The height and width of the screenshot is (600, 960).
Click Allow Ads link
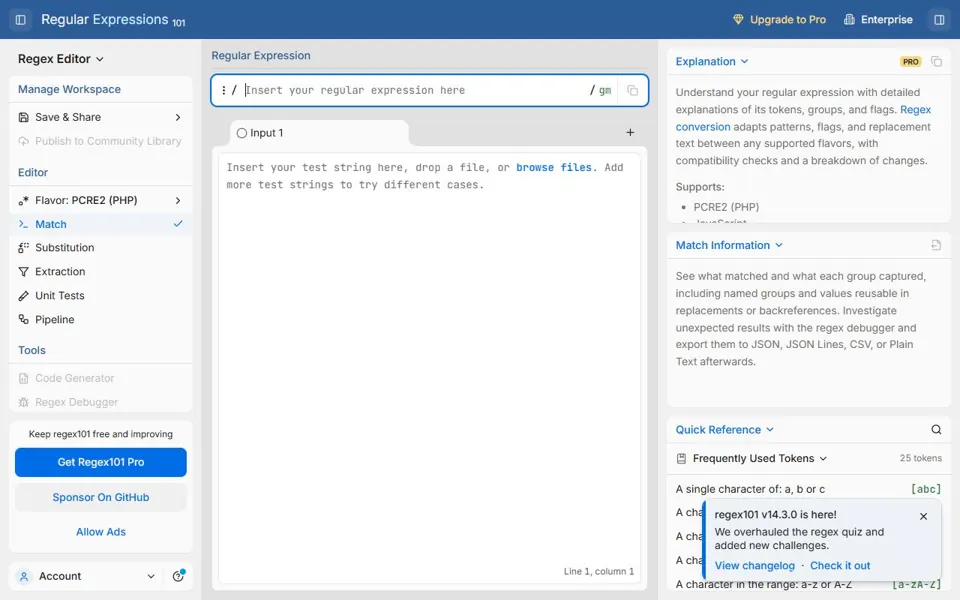pyautogui.click(x=101, y=531)
